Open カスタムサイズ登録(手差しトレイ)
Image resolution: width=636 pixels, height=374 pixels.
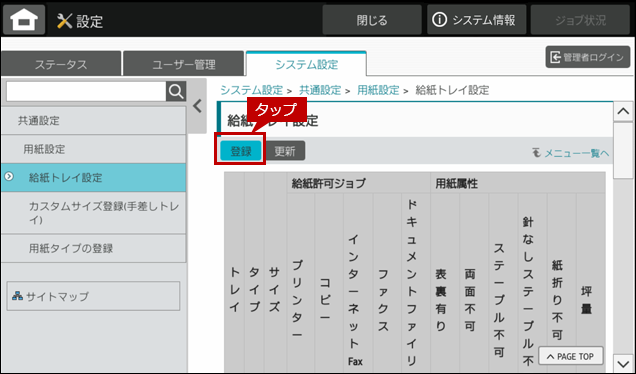tap(94, 213)
